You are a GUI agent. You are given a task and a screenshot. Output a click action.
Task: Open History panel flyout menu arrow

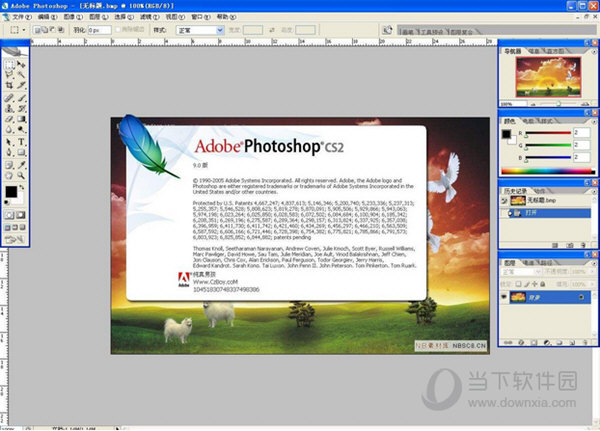pyautogui.click(x=593, y=191)
